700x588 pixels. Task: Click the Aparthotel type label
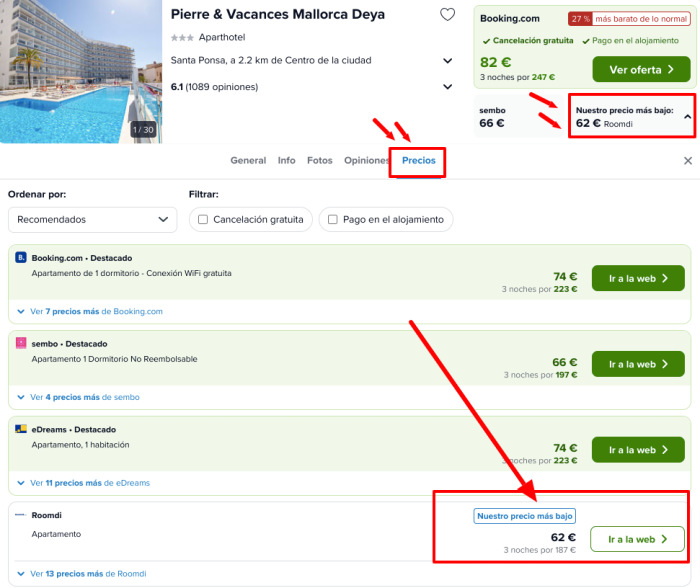point(222,37)
